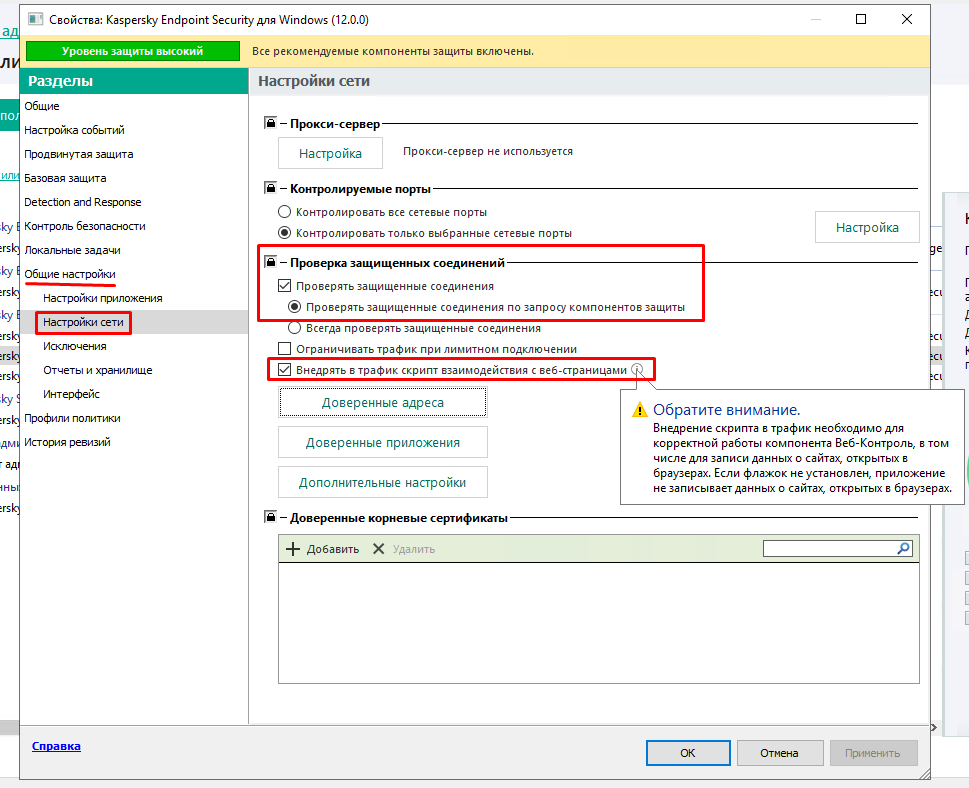This screenshot has width=969, height=788.
Task: Select Всегда проверять защищенные соединения
Action: click(x=295, y=328)
